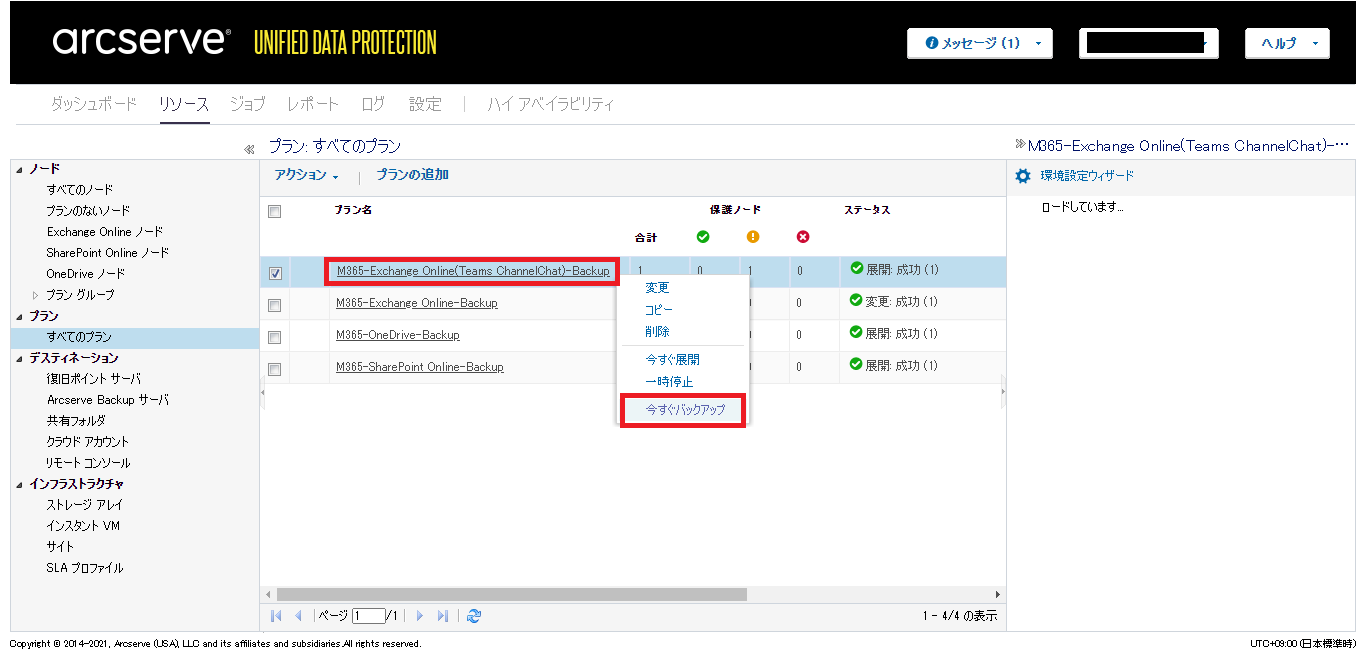1366x653 pixels.
Task: Select SLA プロファイル in the tree
Action: tap(85, 568)
